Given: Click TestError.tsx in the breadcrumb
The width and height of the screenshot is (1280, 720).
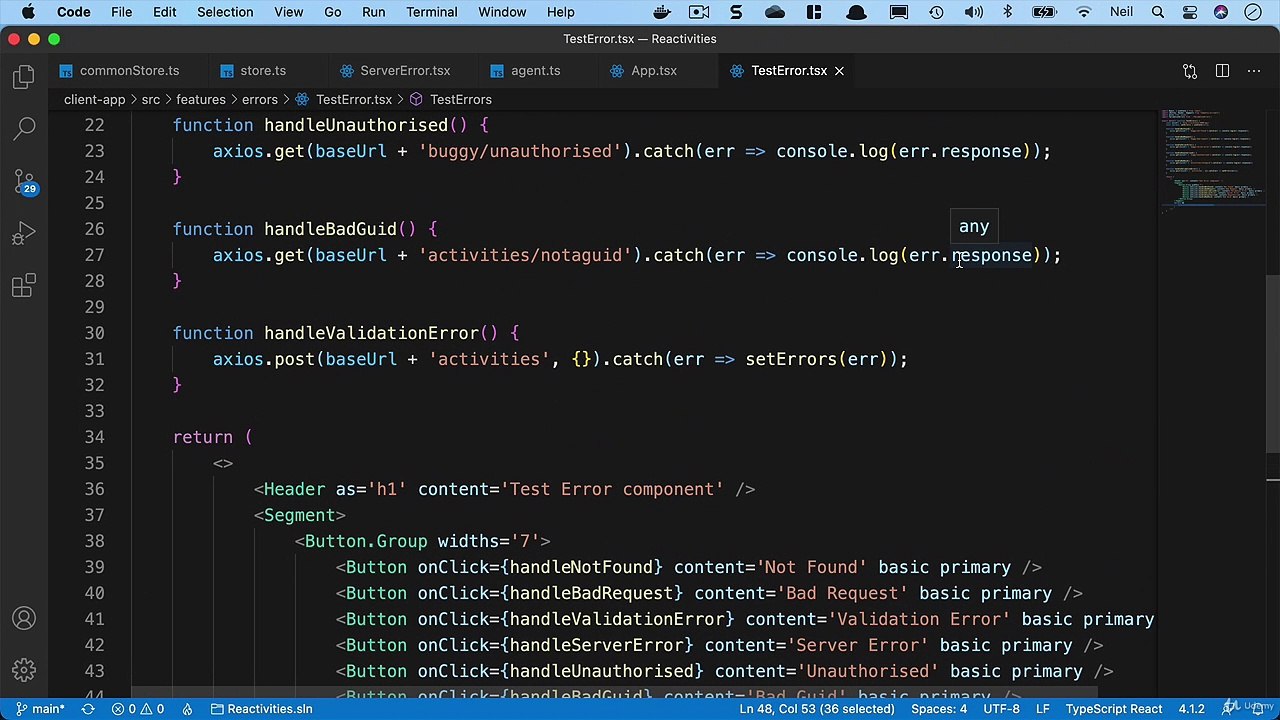Looking at the screenshot, I should [x=343, y=99].
